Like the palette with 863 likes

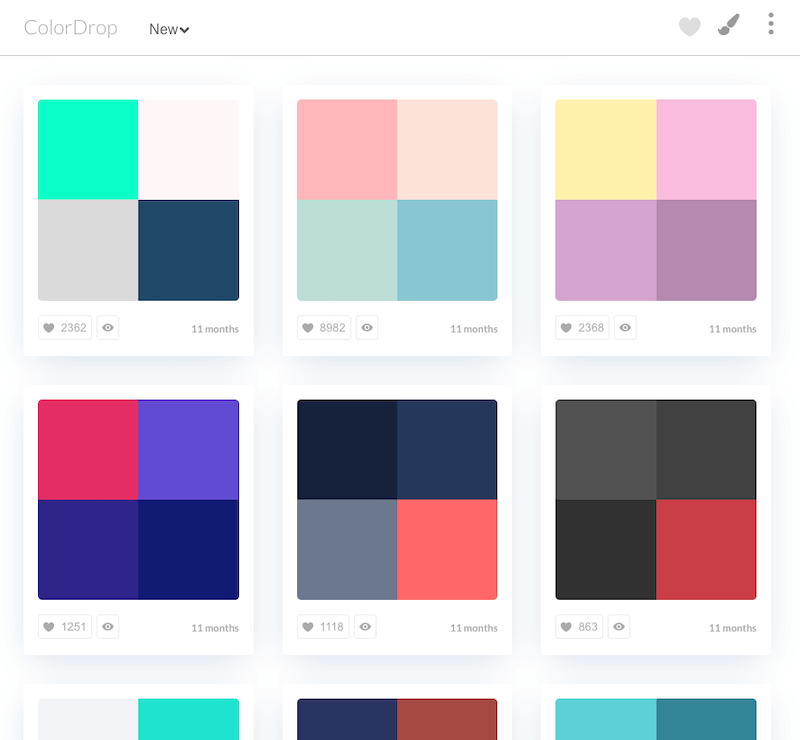tap(579, 627)
